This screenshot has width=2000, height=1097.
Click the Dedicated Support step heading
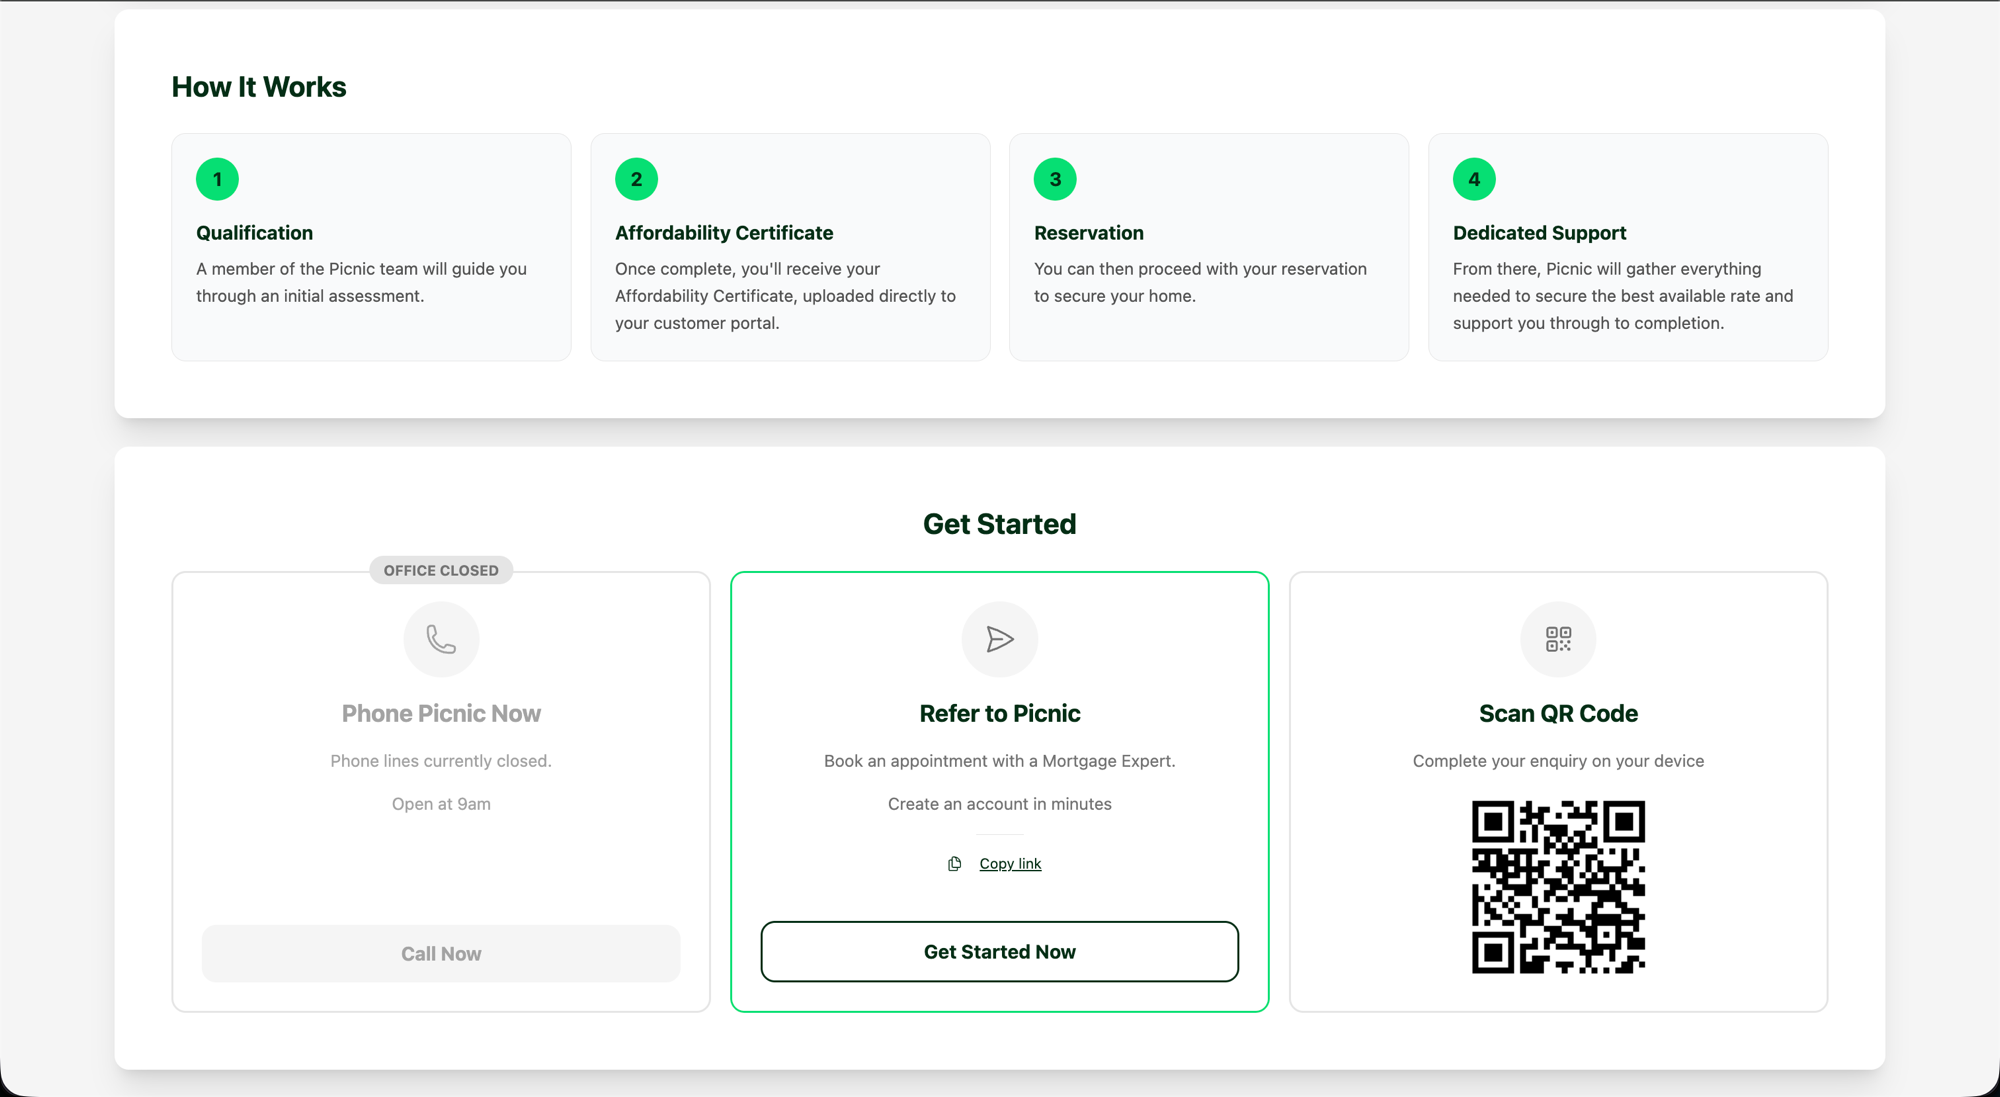click(x=1540, y=233)
